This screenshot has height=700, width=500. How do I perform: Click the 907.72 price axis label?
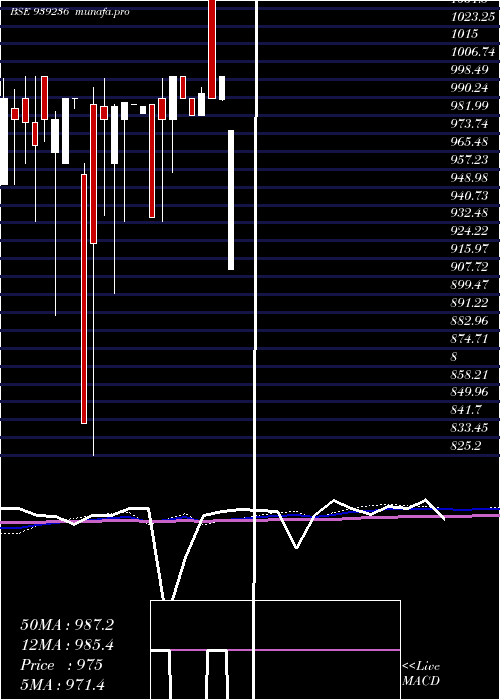tap(469, 267)
